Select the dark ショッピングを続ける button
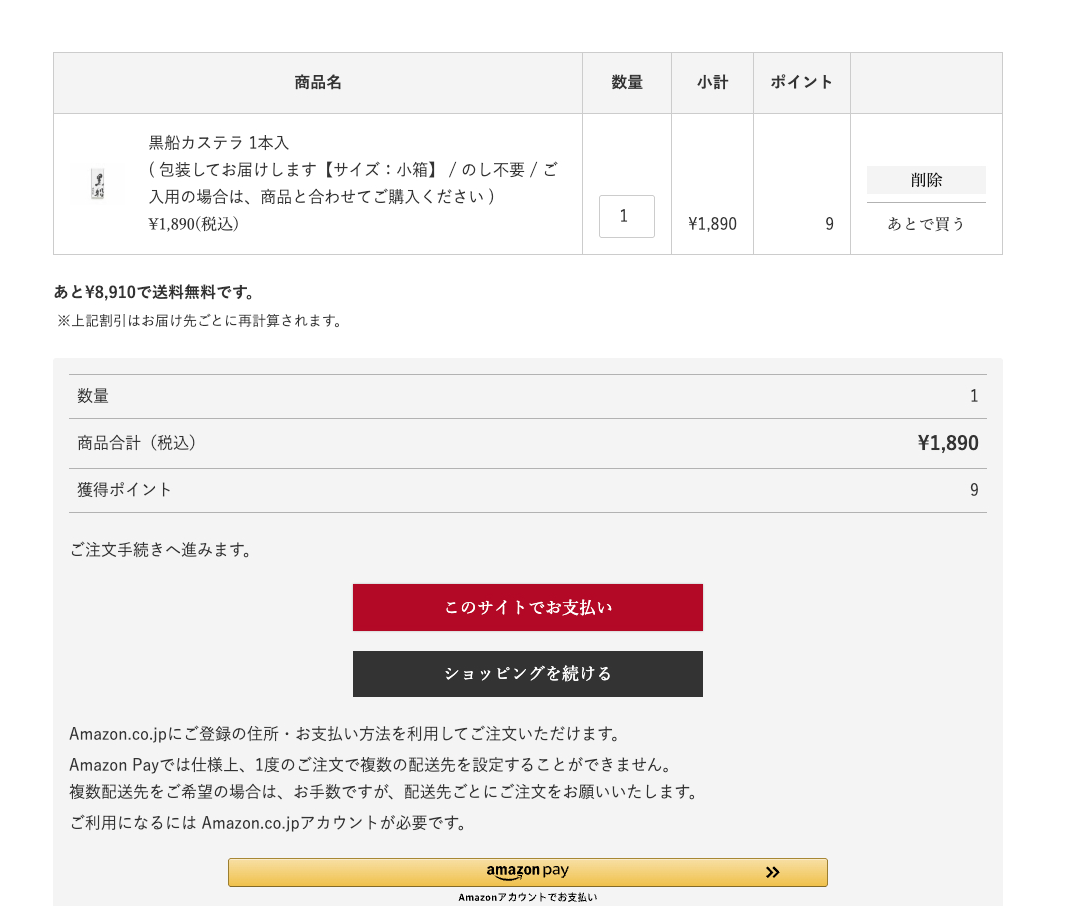The width and height of the screenshot is (1090, 915). [x=528, y=674]
